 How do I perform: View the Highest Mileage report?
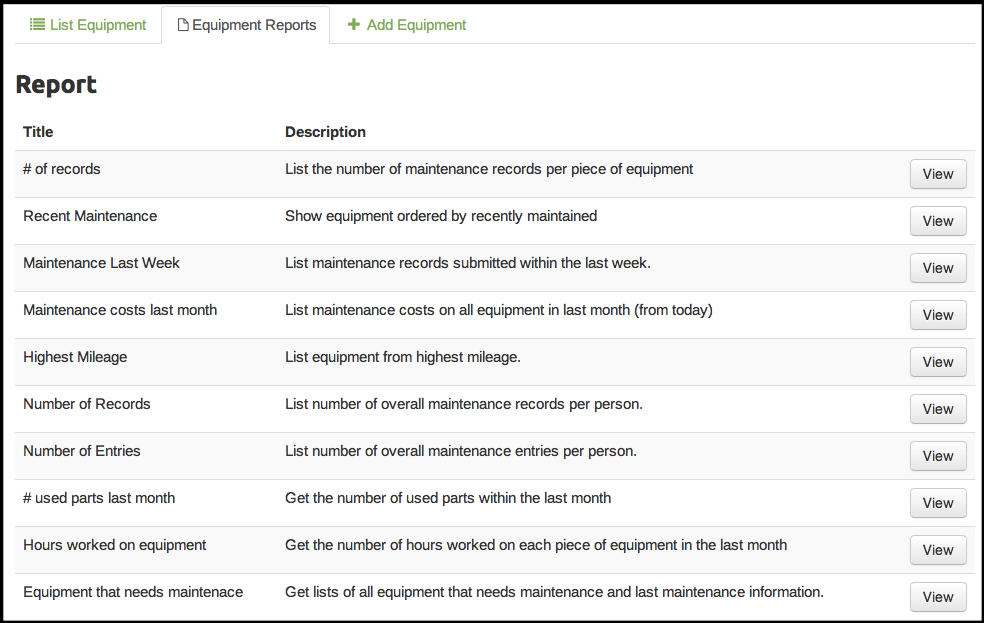pos(937,362)
